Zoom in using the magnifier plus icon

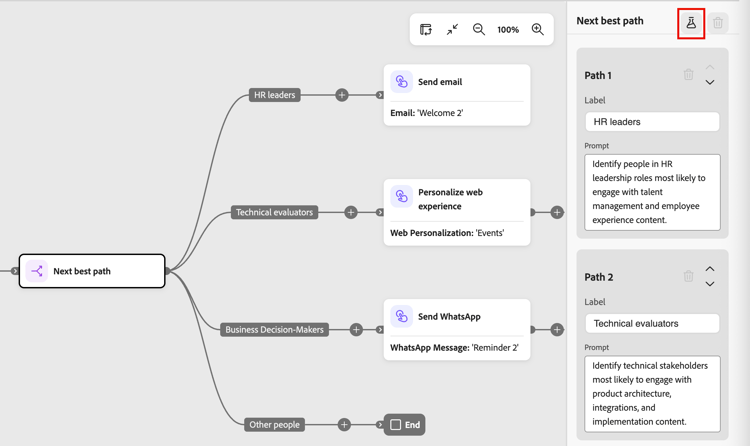(x=538, y=30)
